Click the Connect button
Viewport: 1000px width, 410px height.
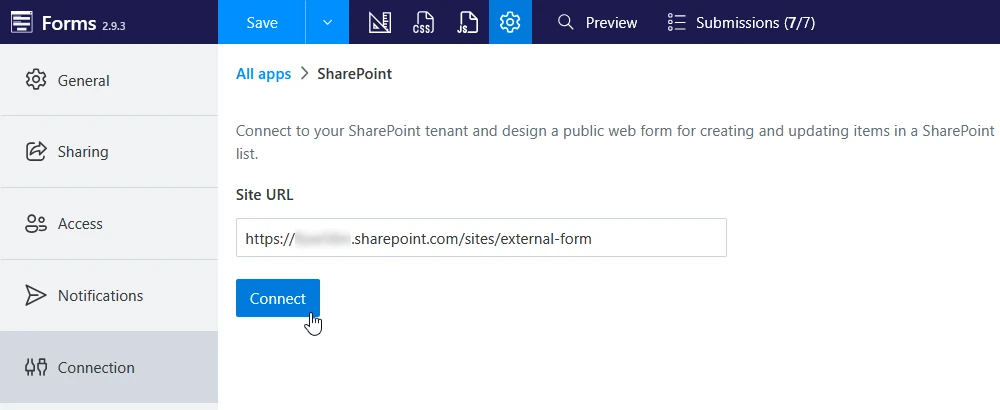point(278,298)
